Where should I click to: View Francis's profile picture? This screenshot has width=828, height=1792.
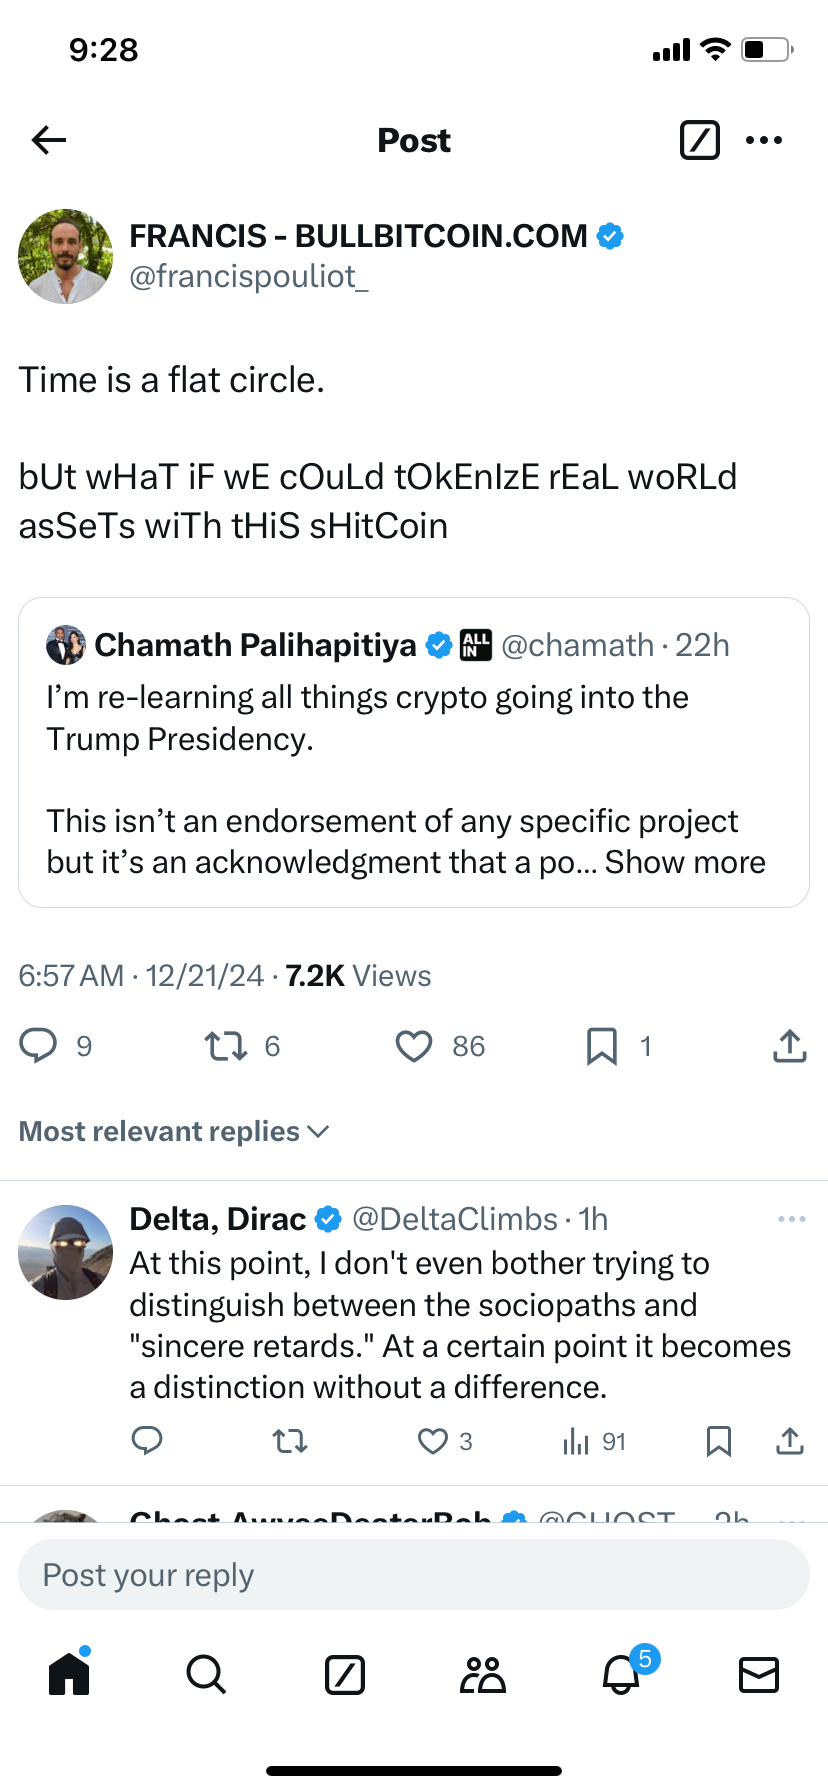click(x=66, y=256)
